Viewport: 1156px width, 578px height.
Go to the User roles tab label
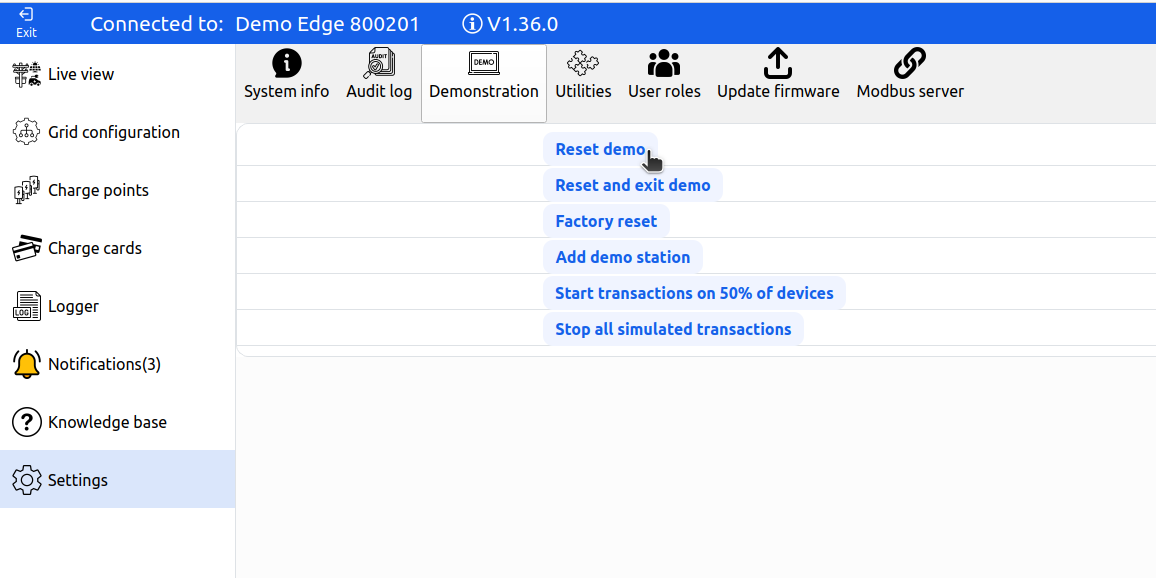(664, 91)
